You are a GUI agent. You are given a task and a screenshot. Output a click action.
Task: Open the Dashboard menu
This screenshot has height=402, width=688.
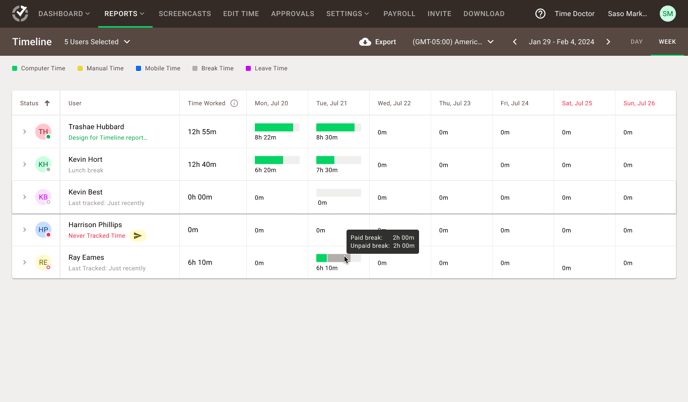point(64,14)
